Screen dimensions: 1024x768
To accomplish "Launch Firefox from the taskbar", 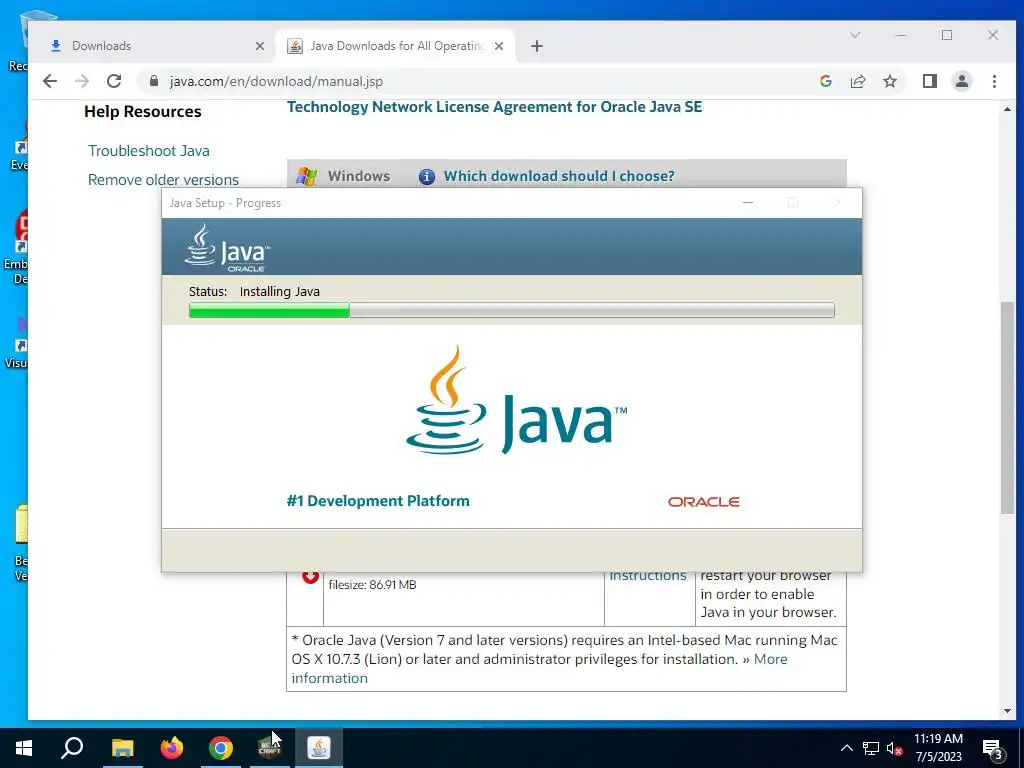I will [x=172, y=748].
